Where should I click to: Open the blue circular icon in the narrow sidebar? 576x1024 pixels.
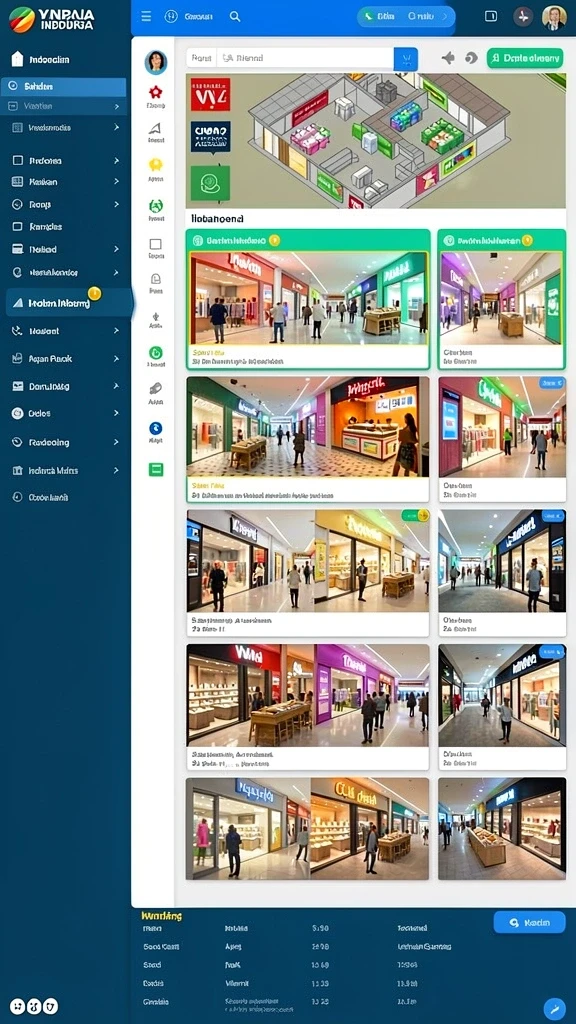[155, 428]
